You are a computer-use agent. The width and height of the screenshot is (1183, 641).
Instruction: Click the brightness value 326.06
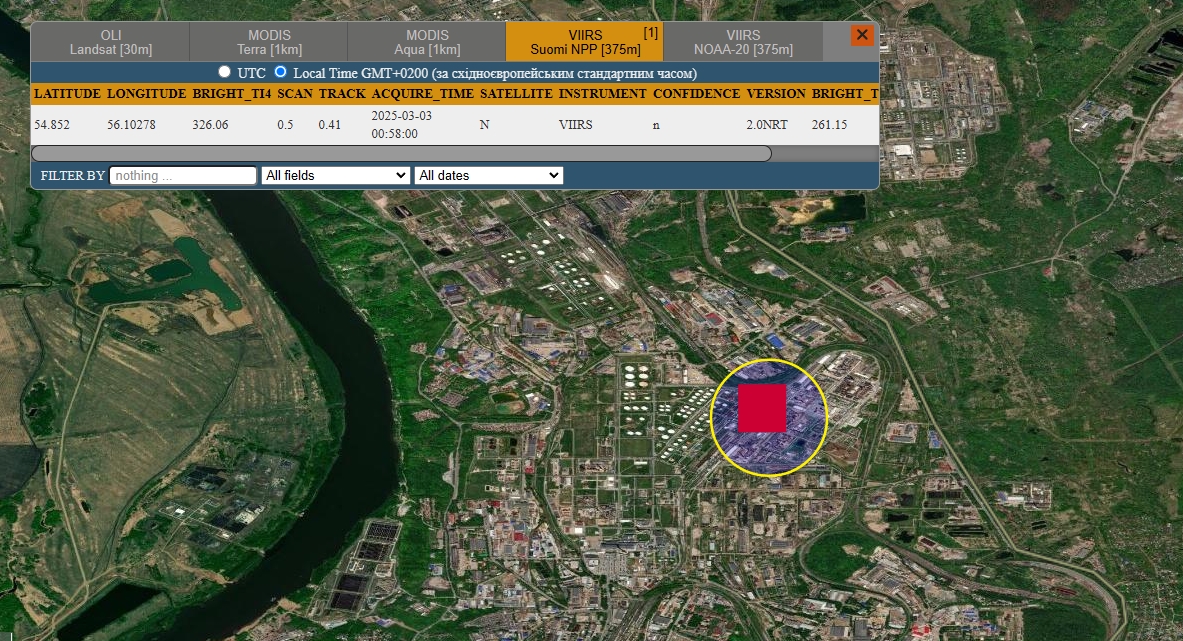[210, 124]
